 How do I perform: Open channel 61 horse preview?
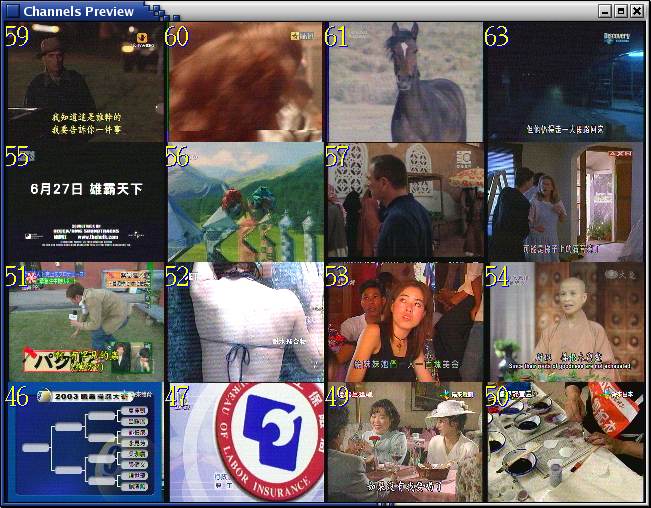point(404,82)
